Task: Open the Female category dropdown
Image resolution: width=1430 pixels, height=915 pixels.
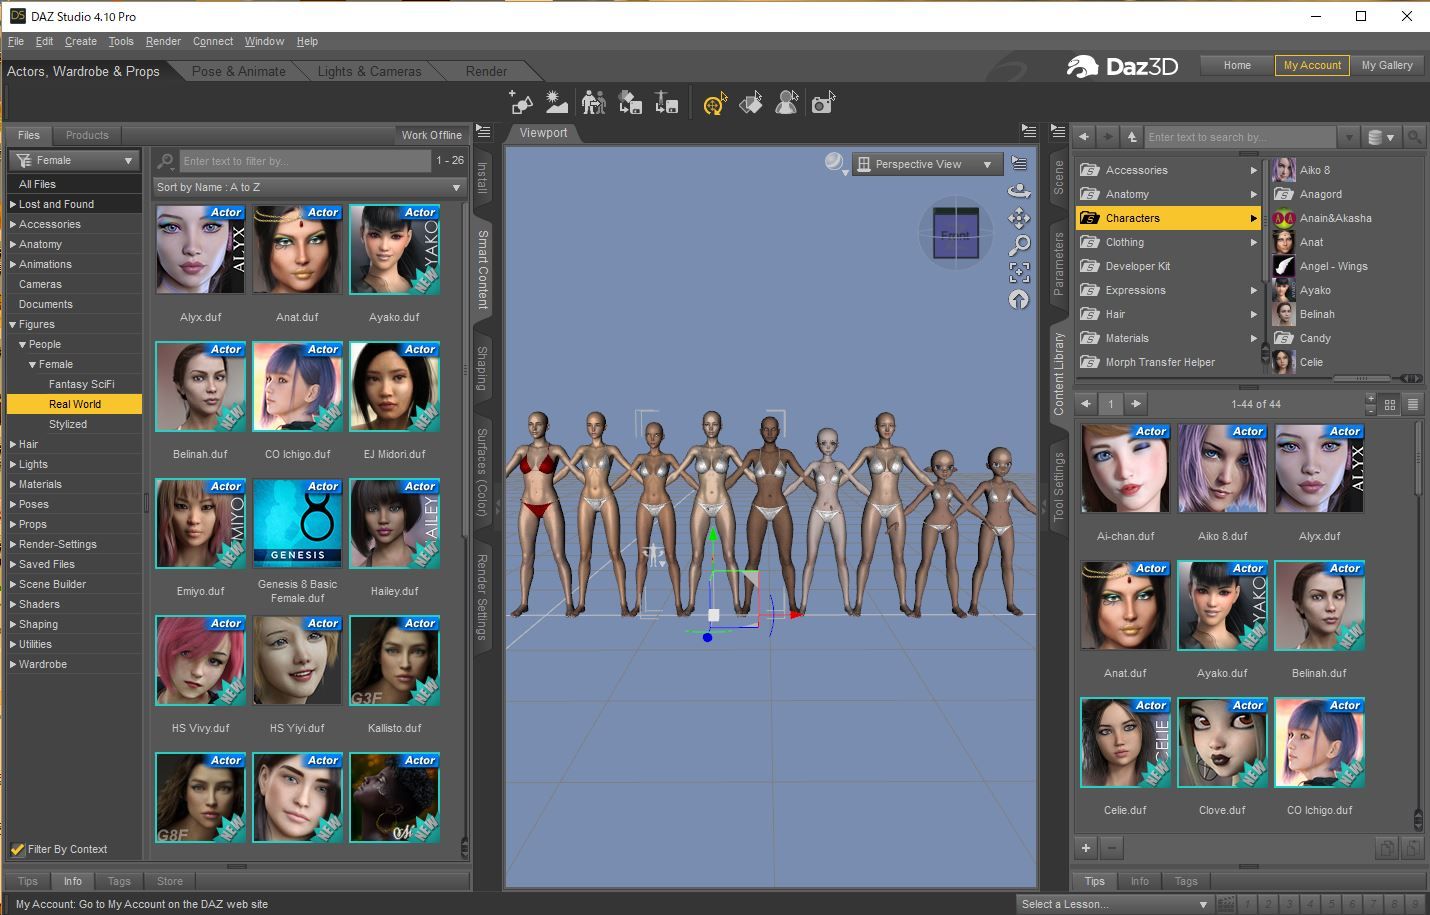Action: pos(75,160)
